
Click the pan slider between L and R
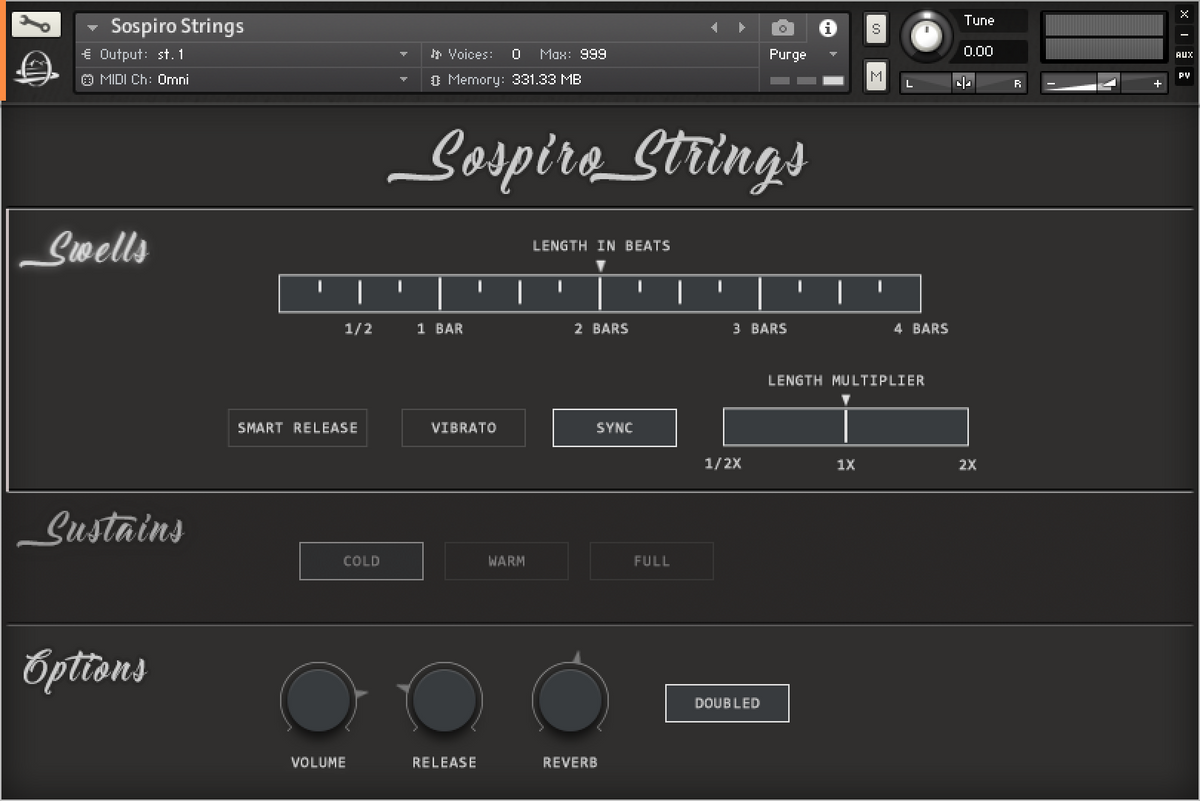tap(963, 84)
